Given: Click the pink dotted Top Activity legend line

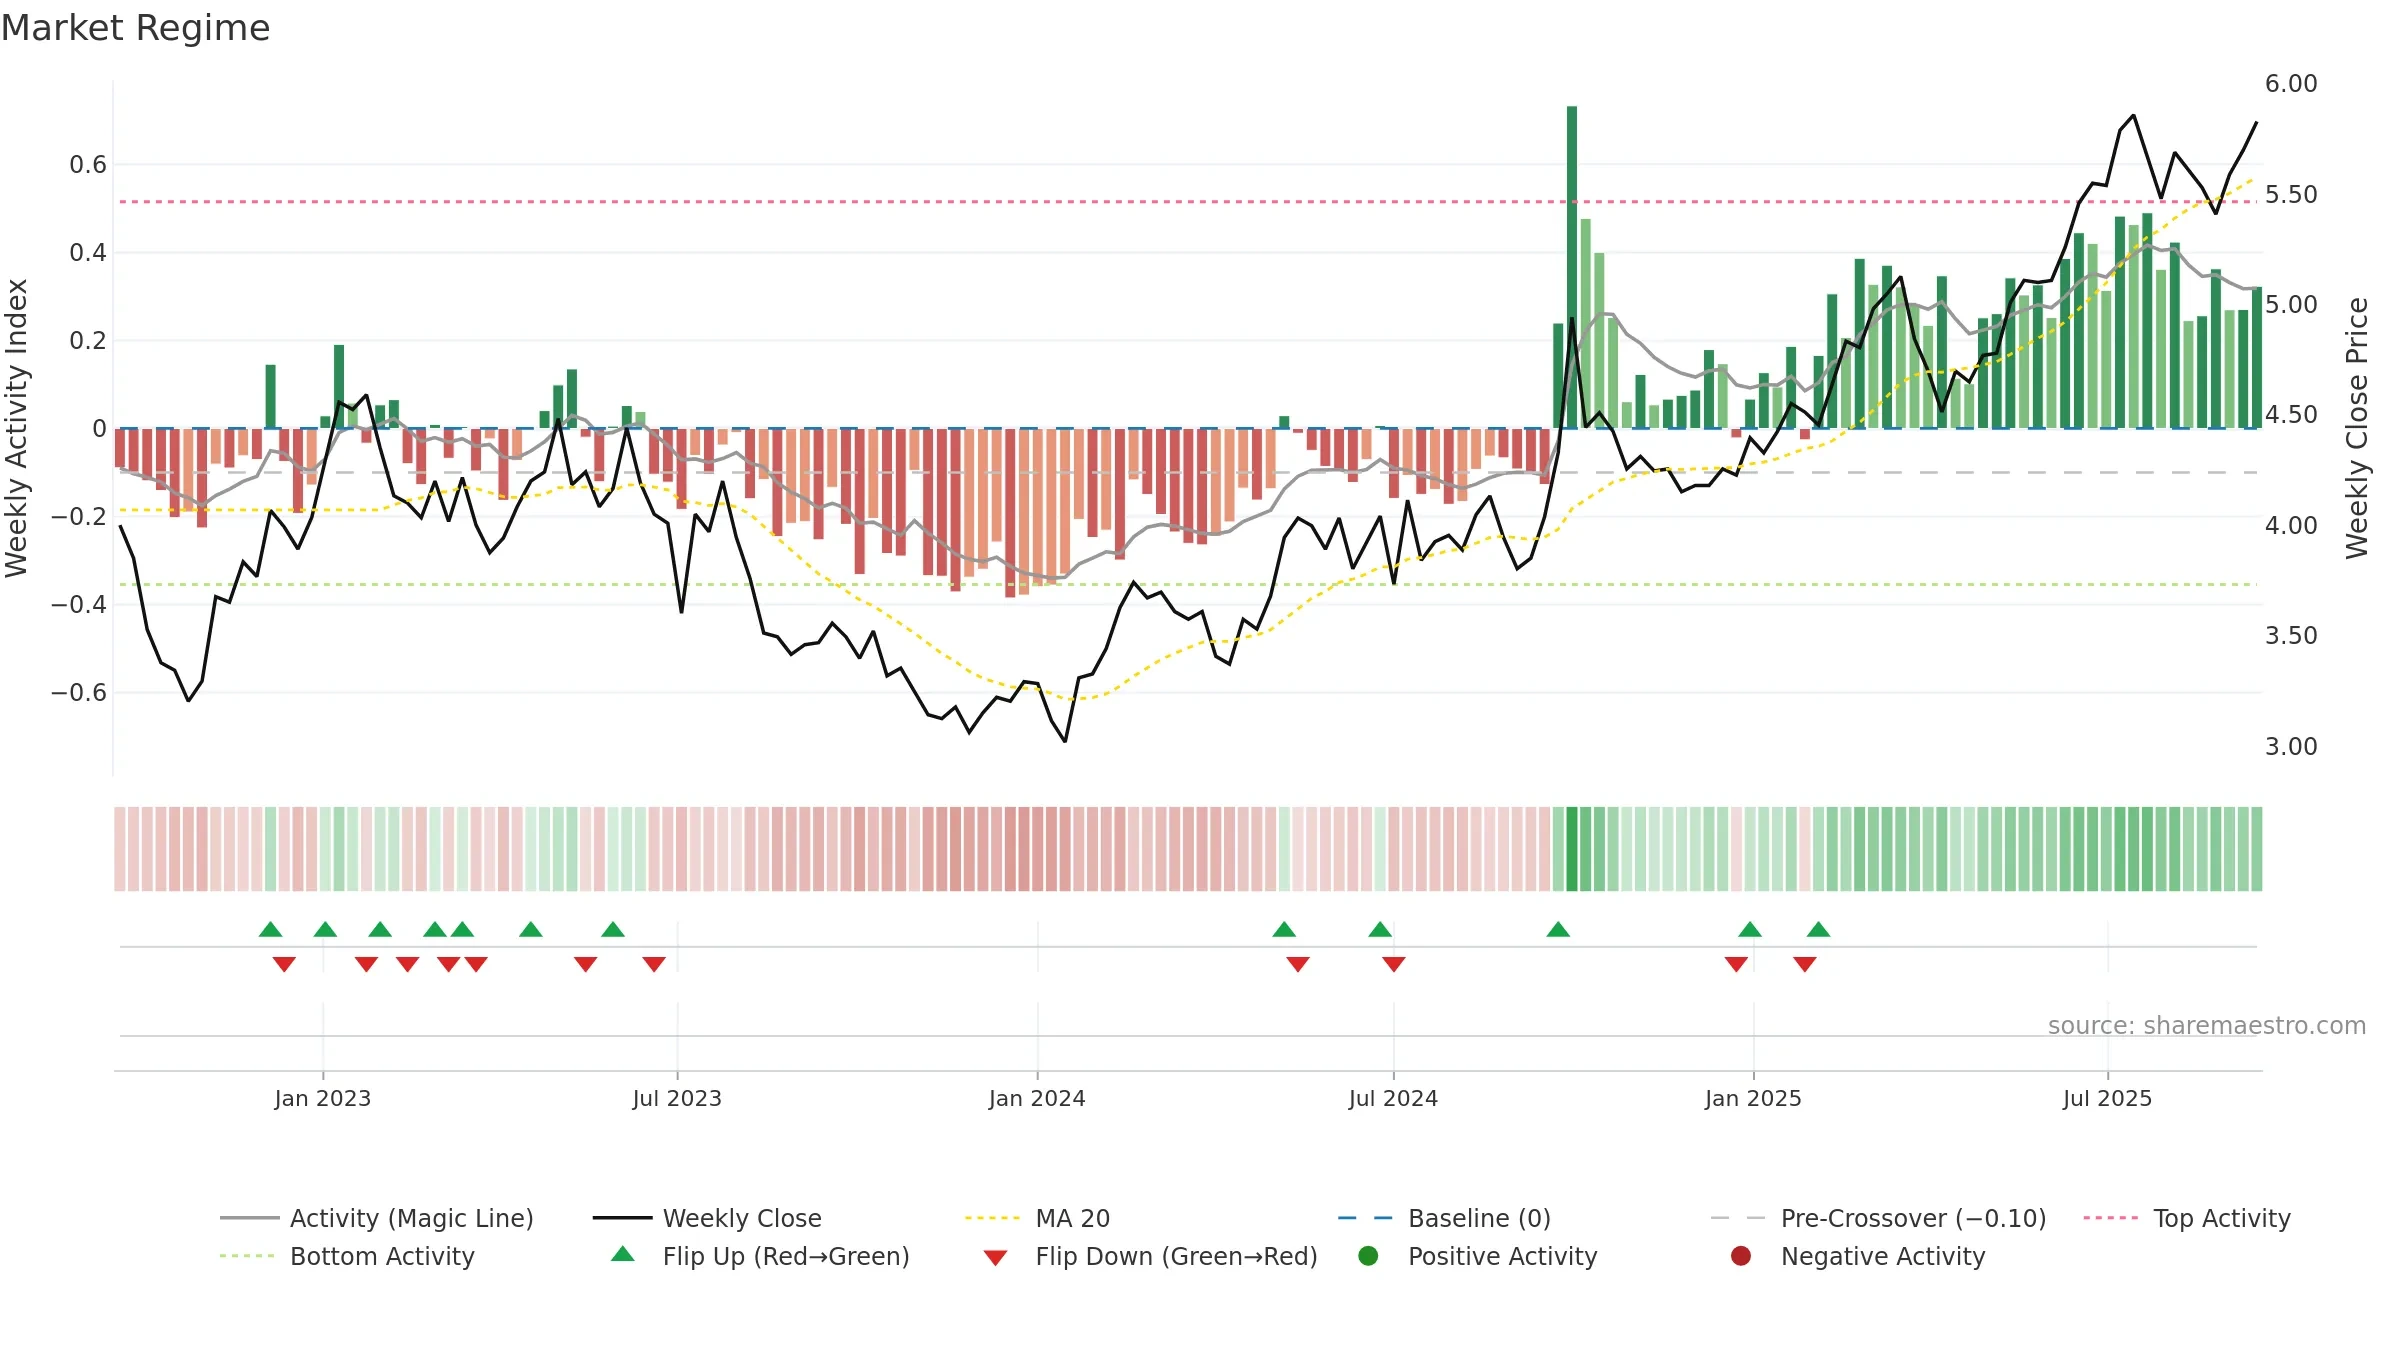Looking at the screenshot, I should click(2110, 1218).
